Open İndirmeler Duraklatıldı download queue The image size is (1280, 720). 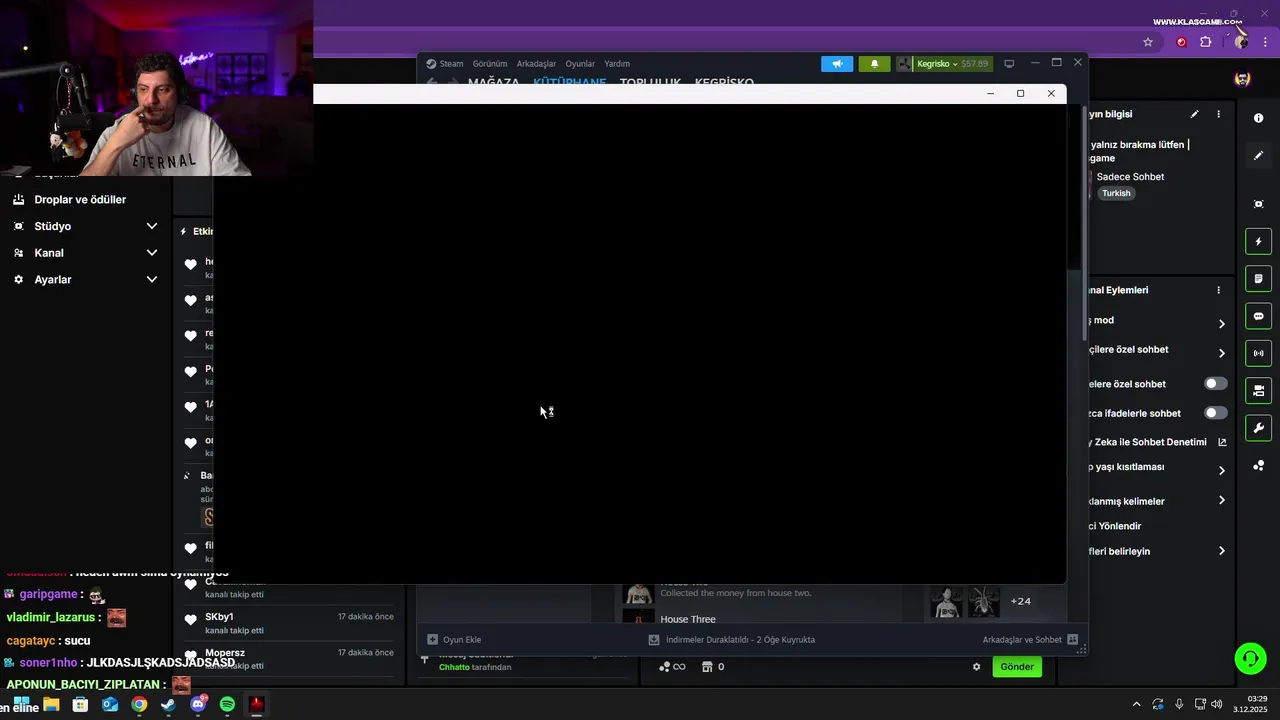pos(732,640)
